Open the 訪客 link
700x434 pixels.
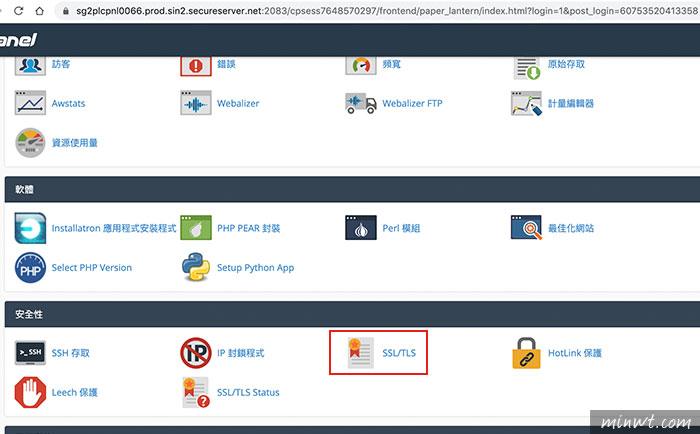[61, 64]
